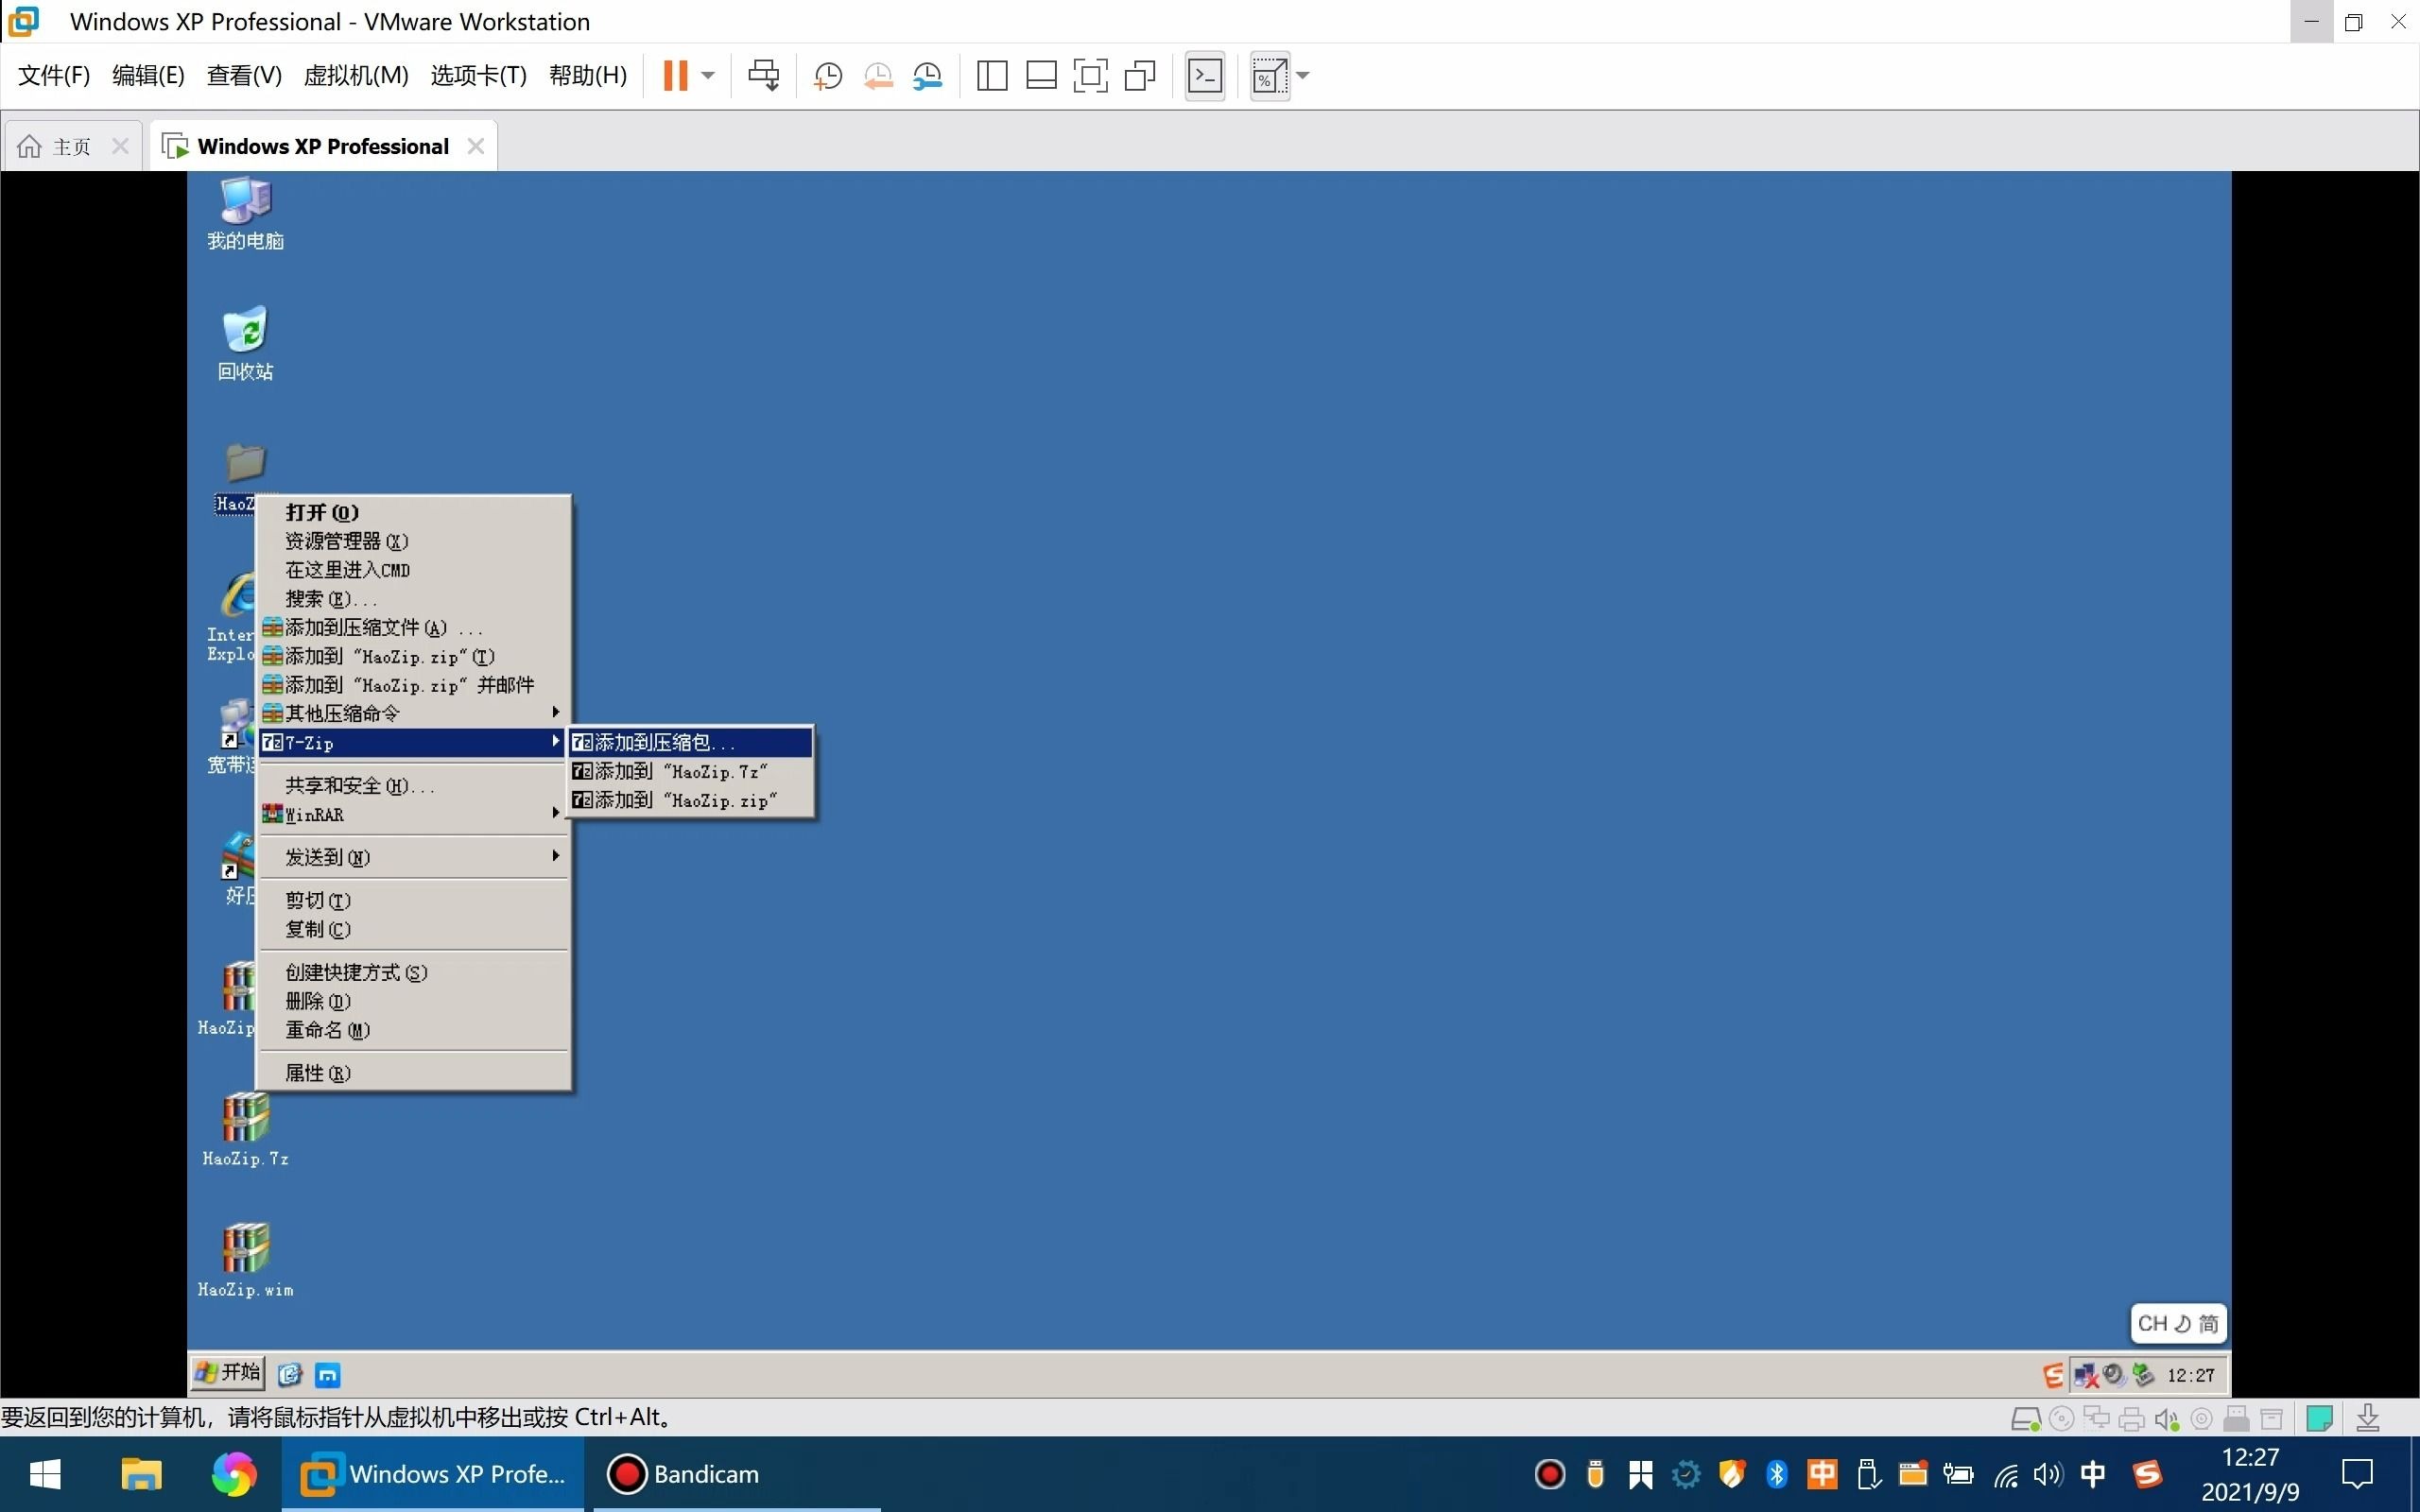The height and width of the screenshot is (1512, 2420).
Task: Expand the WinRAR submenu
Action: 414,814
